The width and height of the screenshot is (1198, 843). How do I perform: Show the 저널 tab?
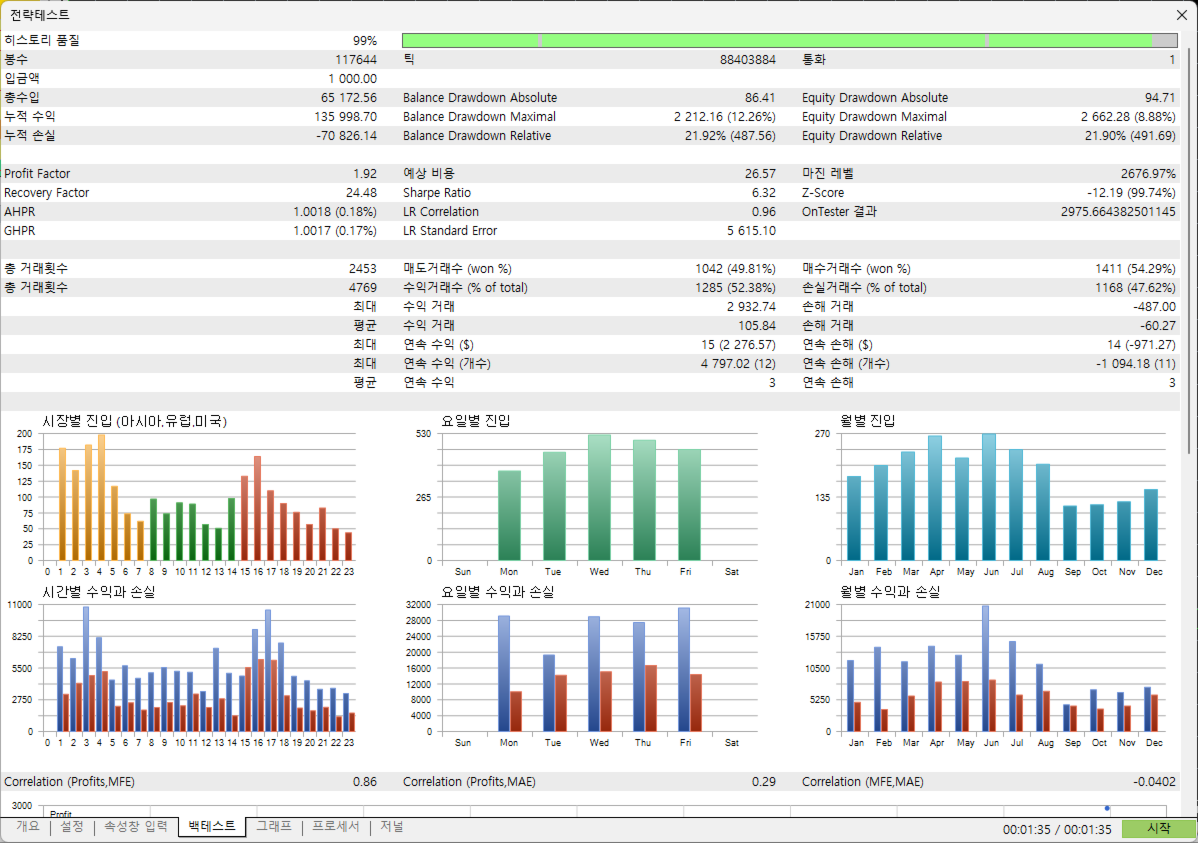[392, 827]
